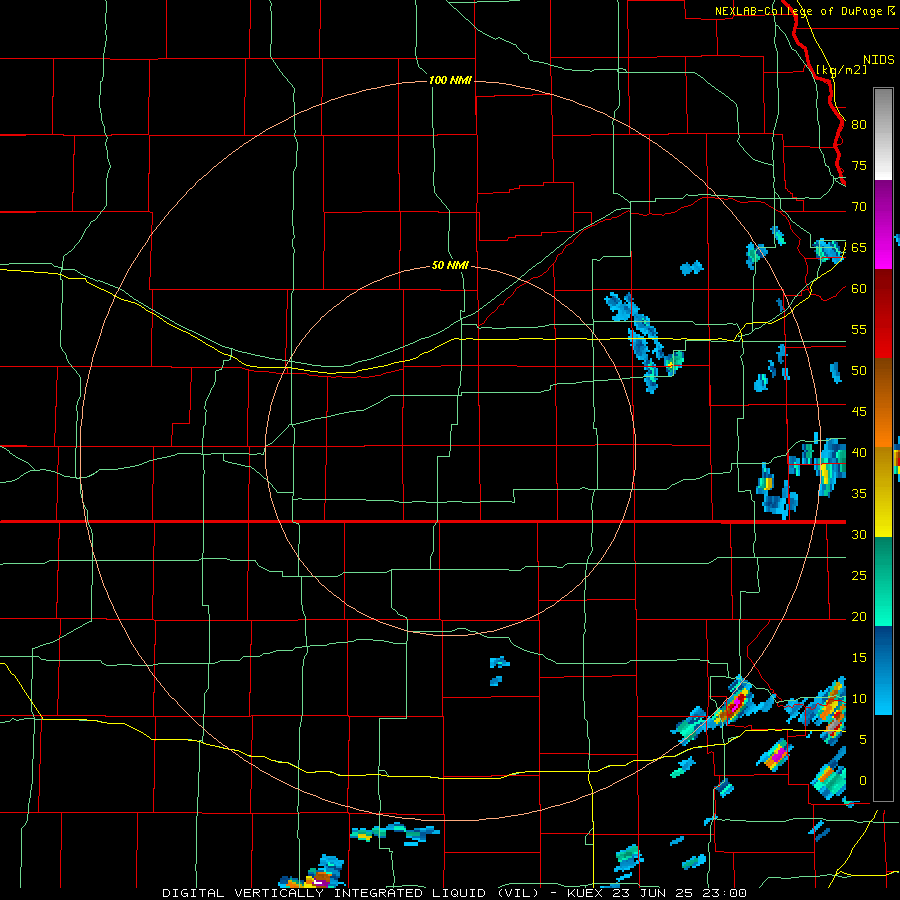Pick the blue segment of the color bar

tap(883, 670)
